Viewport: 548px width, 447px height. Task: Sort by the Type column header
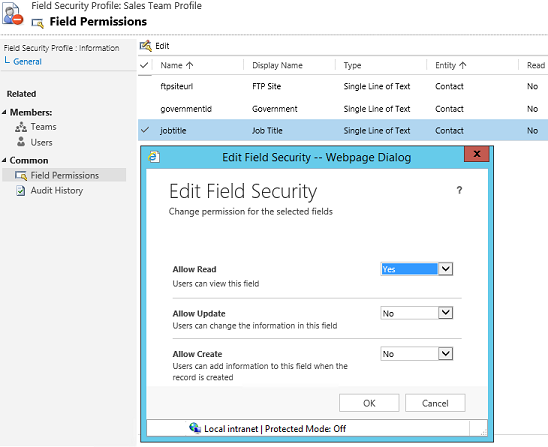[x=352, y=65]
